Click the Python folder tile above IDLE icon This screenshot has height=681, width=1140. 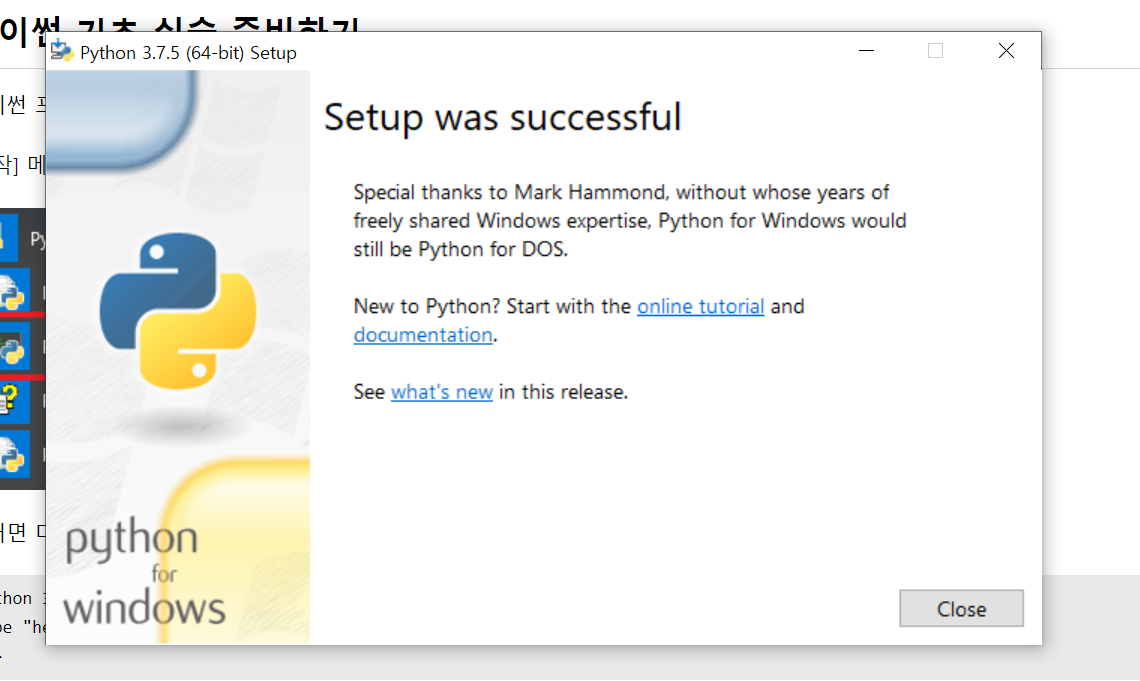point(9,237)
